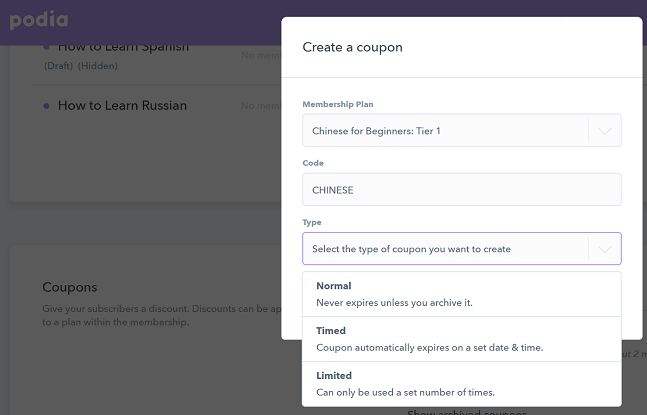
Task: Click the purple bullet beside How to Learn Russian
Action: 46,106
